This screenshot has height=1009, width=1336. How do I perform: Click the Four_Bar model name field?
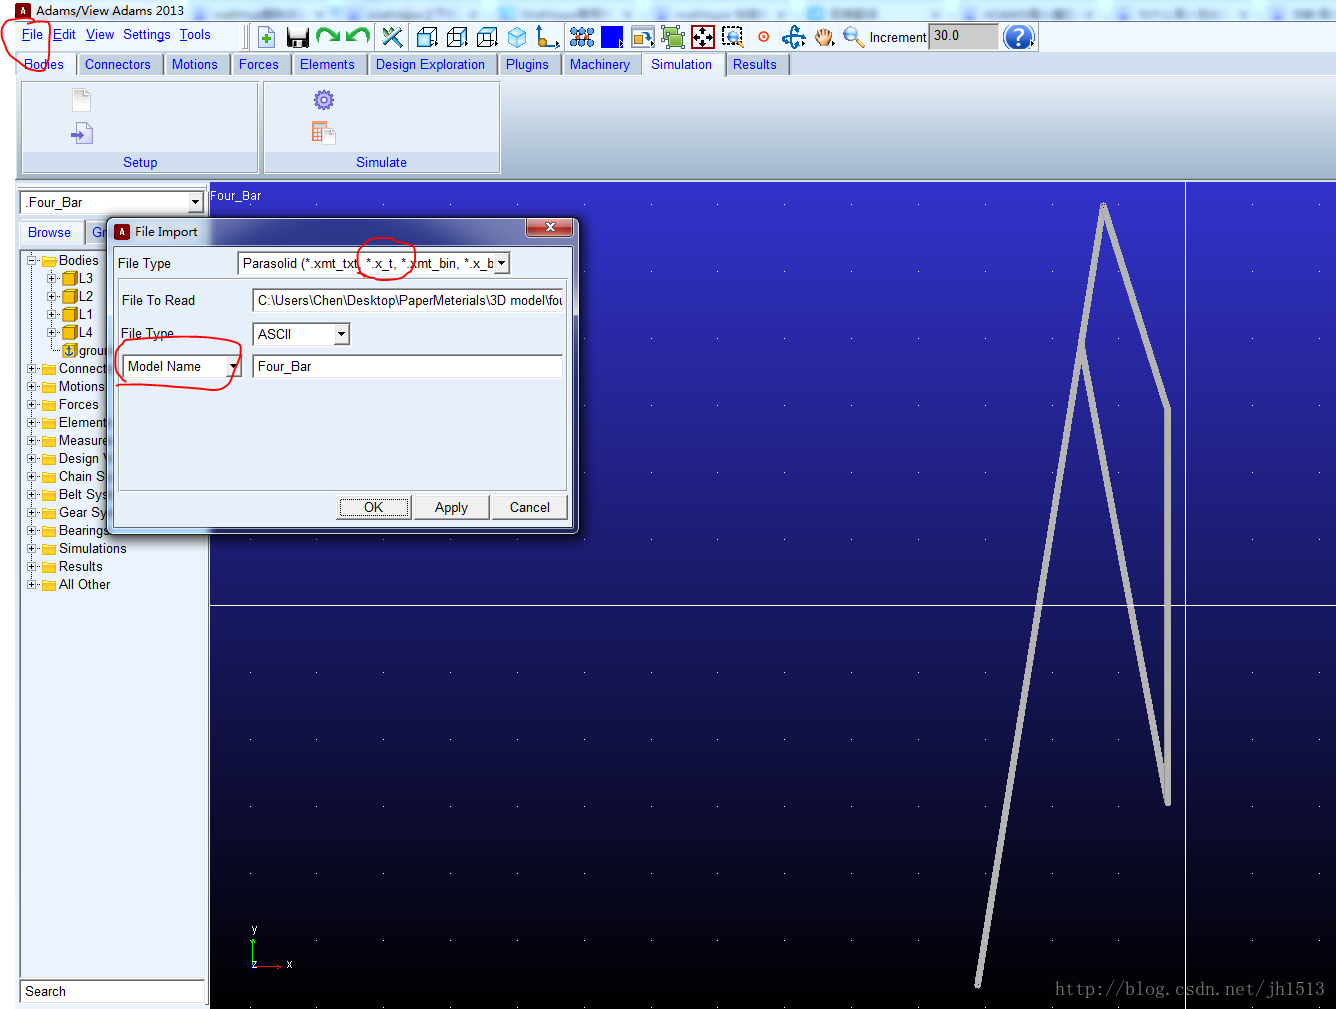(x=408, y=366)
